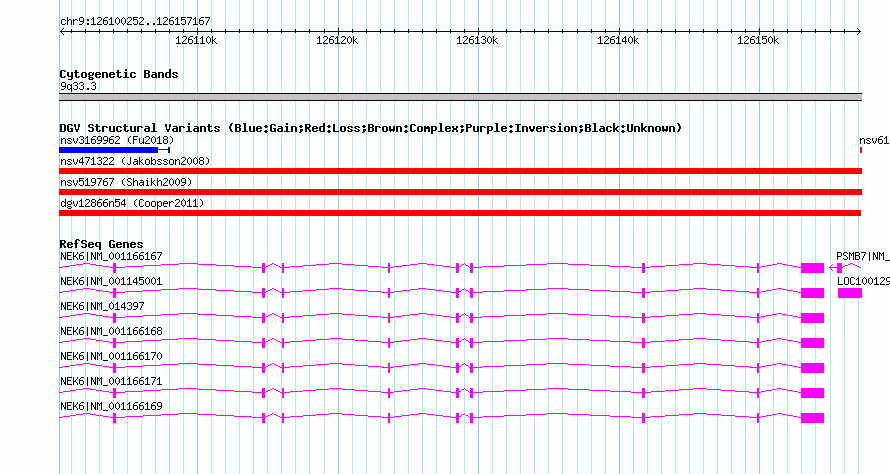Click the chr9:126100252..126157167 coordinate label
The image size is (890, 474).
[x=135, y=22]
